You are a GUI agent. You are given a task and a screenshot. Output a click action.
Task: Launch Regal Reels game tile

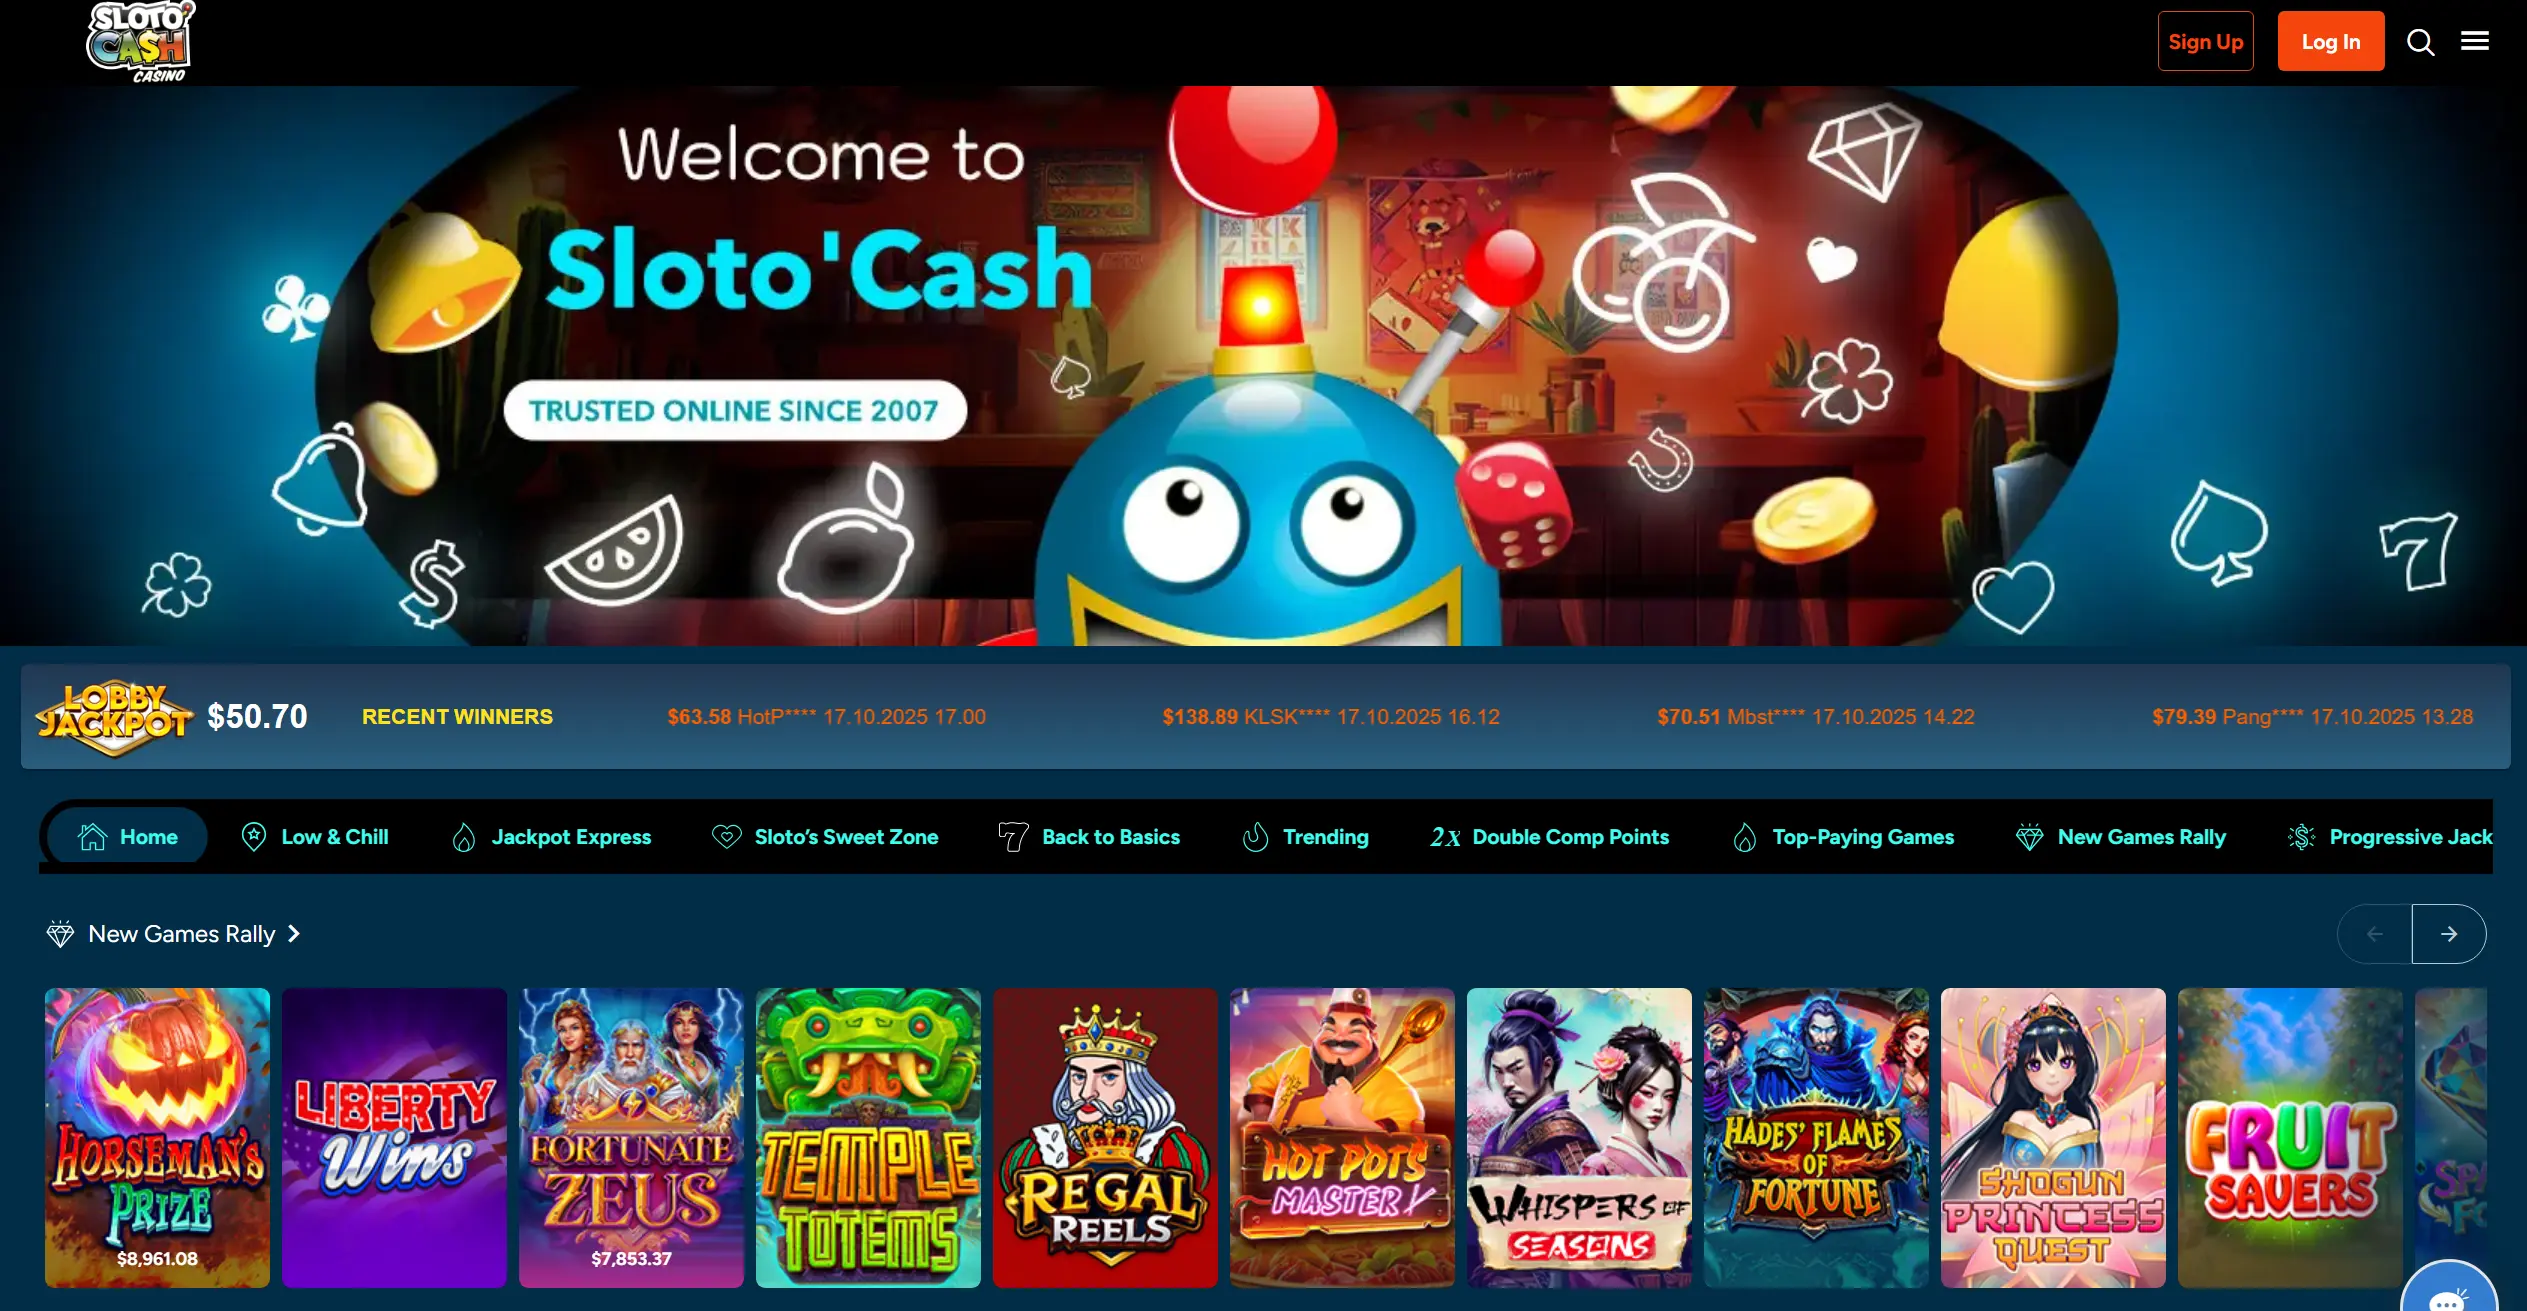pyautogui.click(x=1105, y=1138)
